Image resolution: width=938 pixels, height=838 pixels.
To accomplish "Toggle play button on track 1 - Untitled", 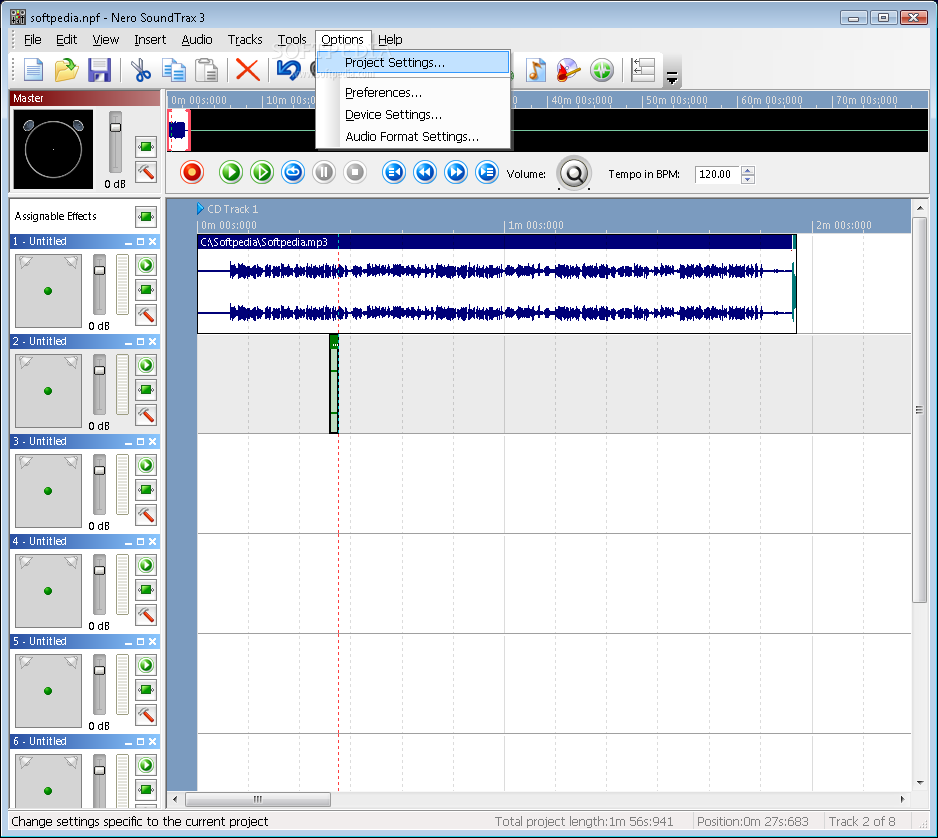I will pyautogui.click(x=146, y=265).
